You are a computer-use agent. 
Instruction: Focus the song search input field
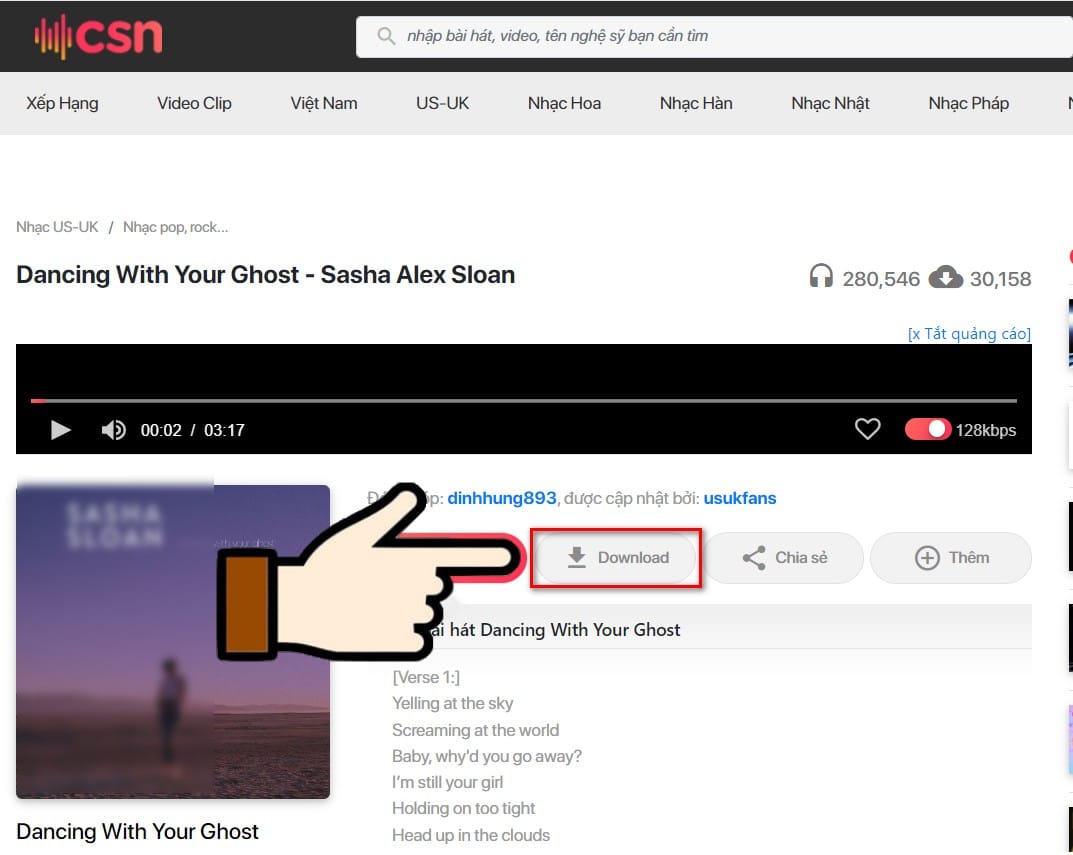pyautogui.click(x=714, y=36)
